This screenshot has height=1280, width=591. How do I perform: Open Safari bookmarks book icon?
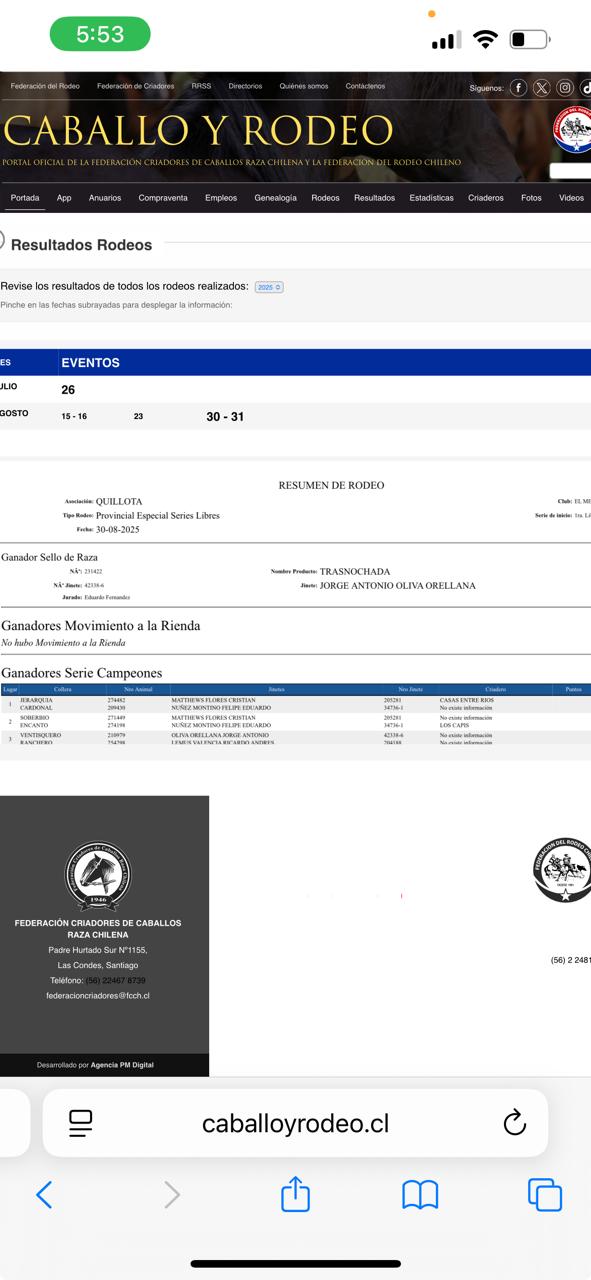tap(420, 1194)
